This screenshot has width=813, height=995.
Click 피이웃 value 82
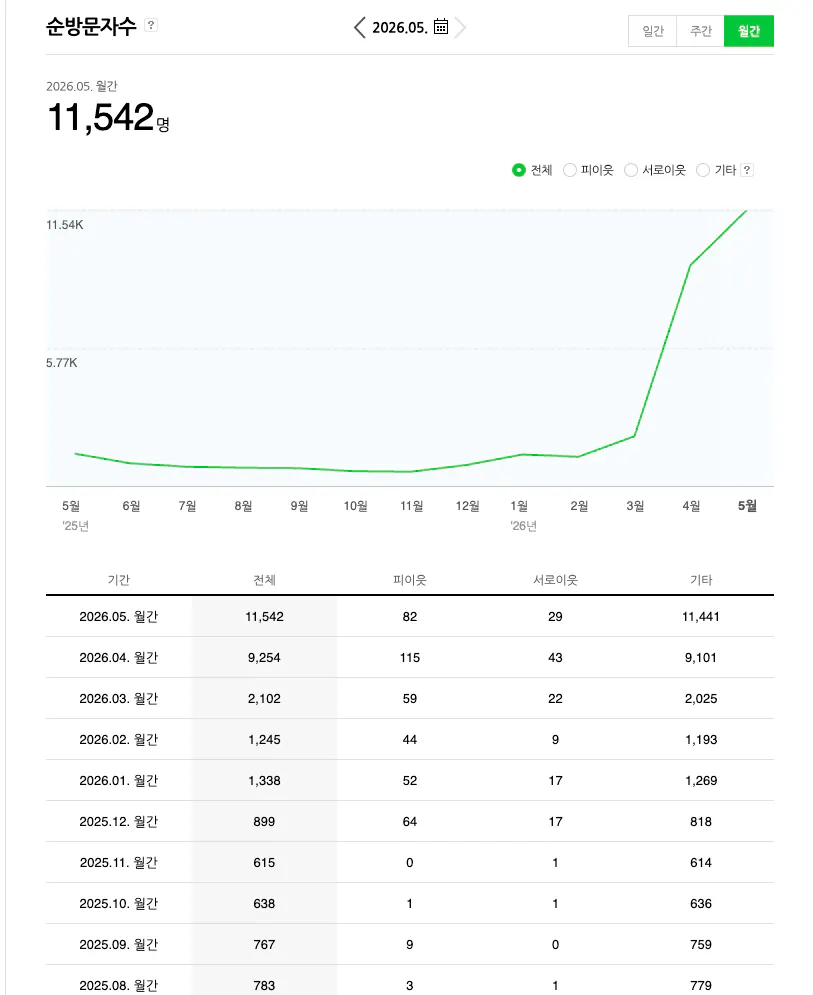(x=410, y=617)
